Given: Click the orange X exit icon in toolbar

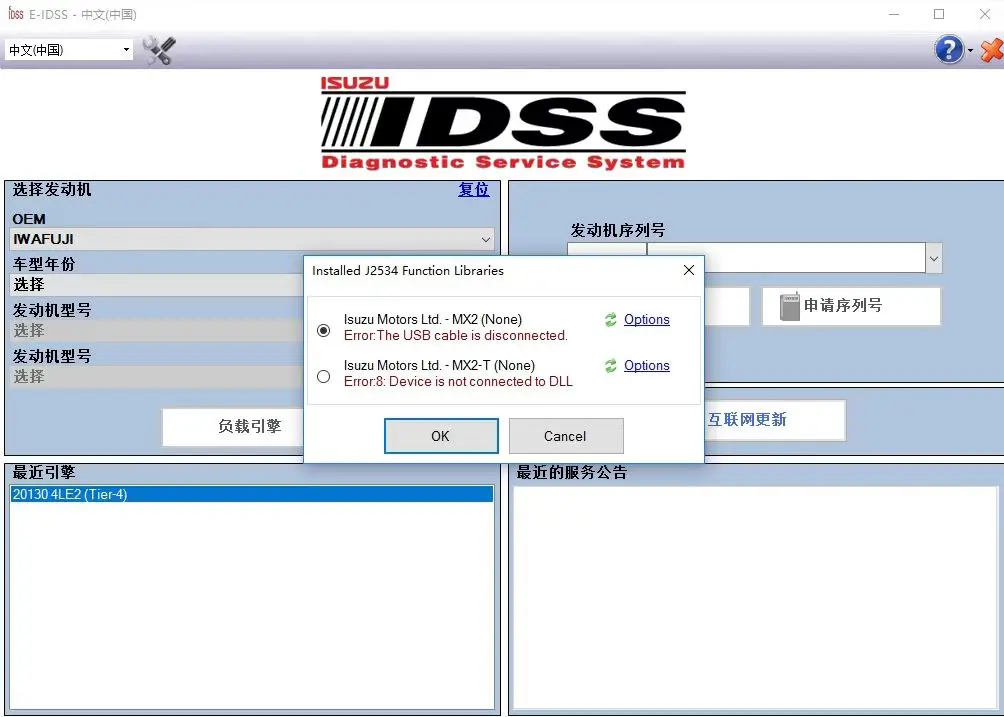Looking at the screenshot, I should pos(991,50).
